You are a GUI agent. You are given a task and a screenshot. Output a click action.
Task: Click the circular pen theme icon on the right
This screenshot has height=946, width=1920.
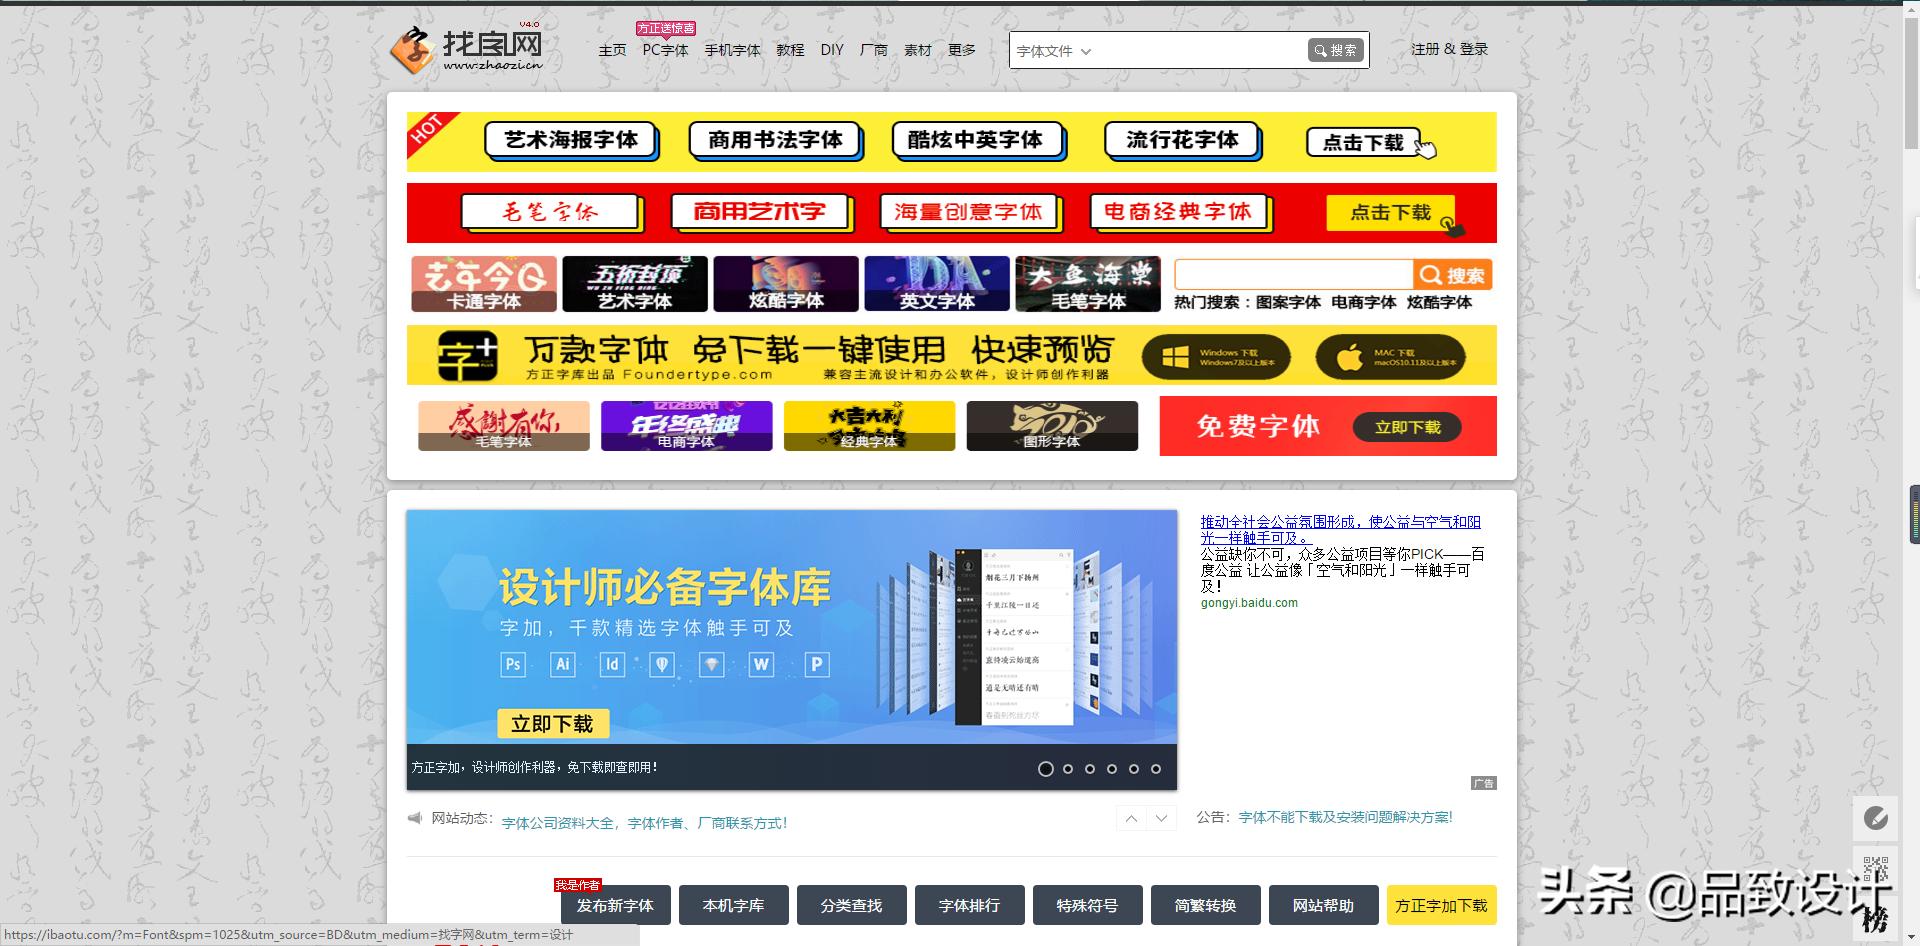(1878, 818)
